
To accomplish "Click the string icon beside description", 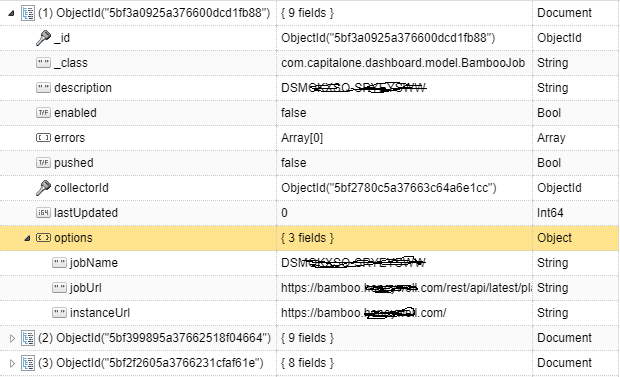I will (x=43, y=87).
